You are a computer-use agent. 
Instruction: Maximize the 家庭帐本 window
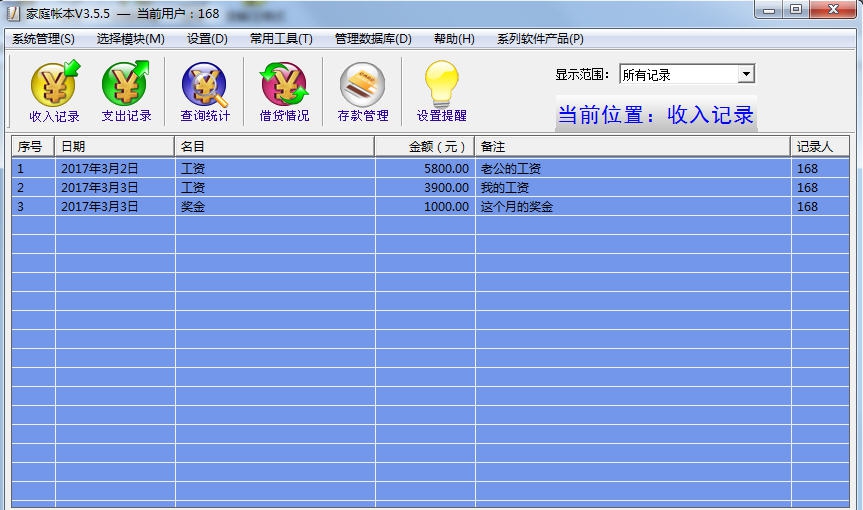coord(796,10)
